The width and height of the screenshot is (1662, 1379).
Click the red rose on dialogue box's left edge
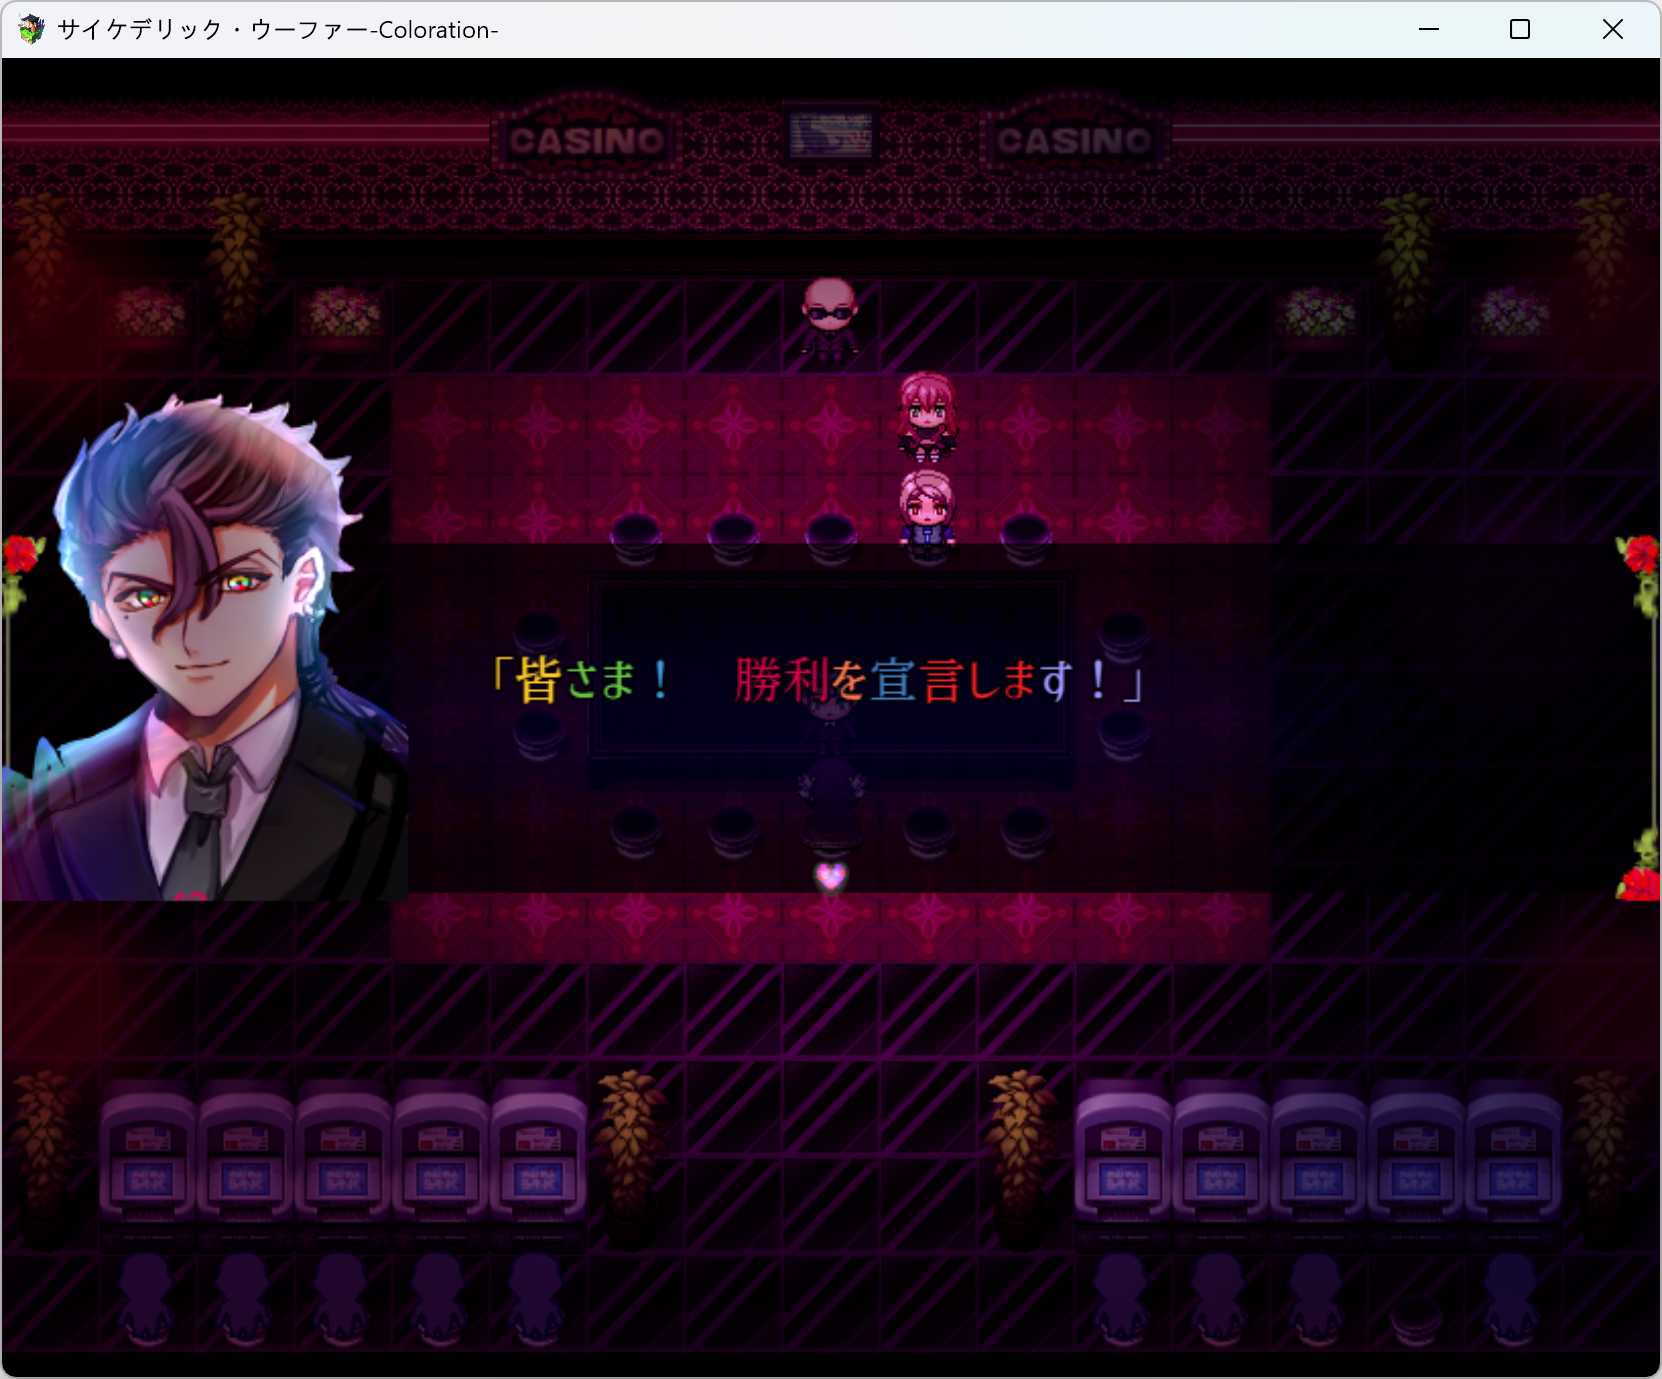coord(20,556)
